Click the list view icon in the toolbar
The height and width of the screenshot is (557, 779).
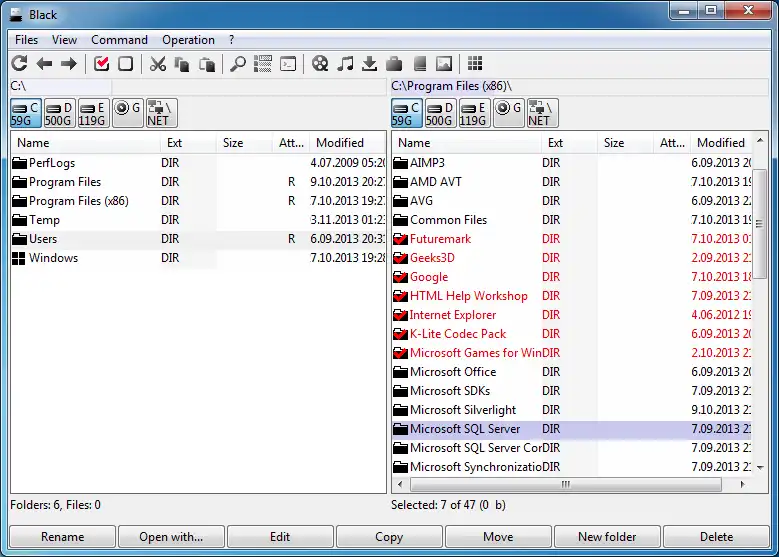(263, 64)
